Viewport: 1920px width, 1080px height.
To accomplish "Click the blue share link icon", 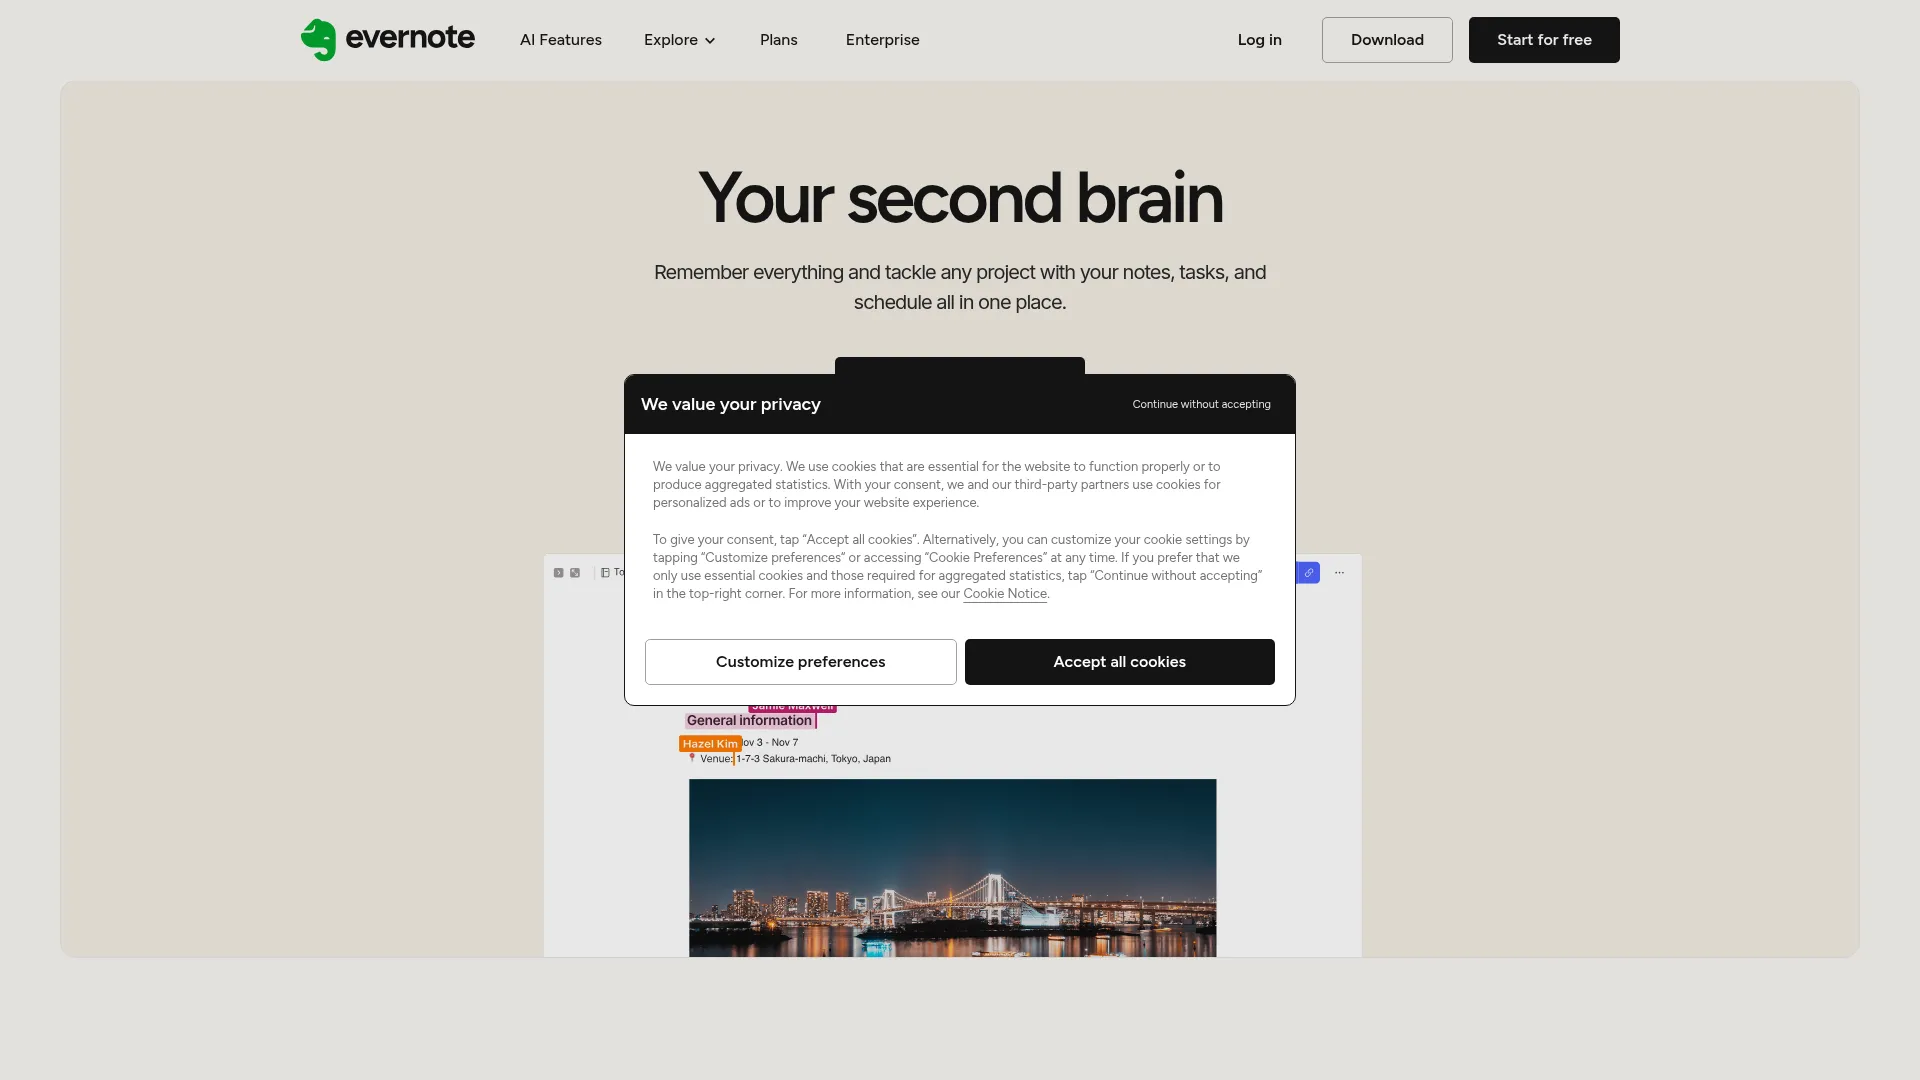I will point(1308,573).
